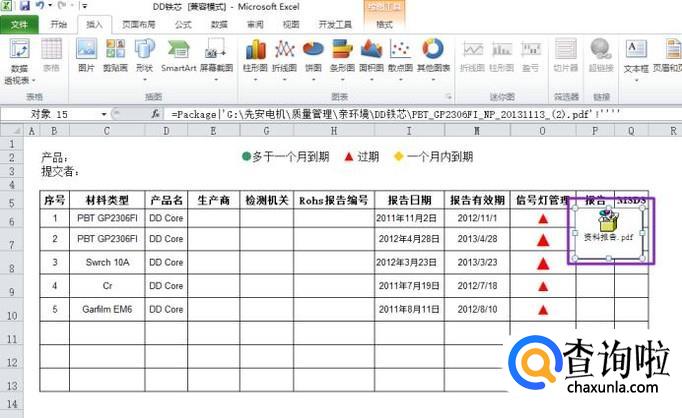The image size is (682, 418).
Task: Click the 检测机关 header cell
Action: [x=267, y=200]
